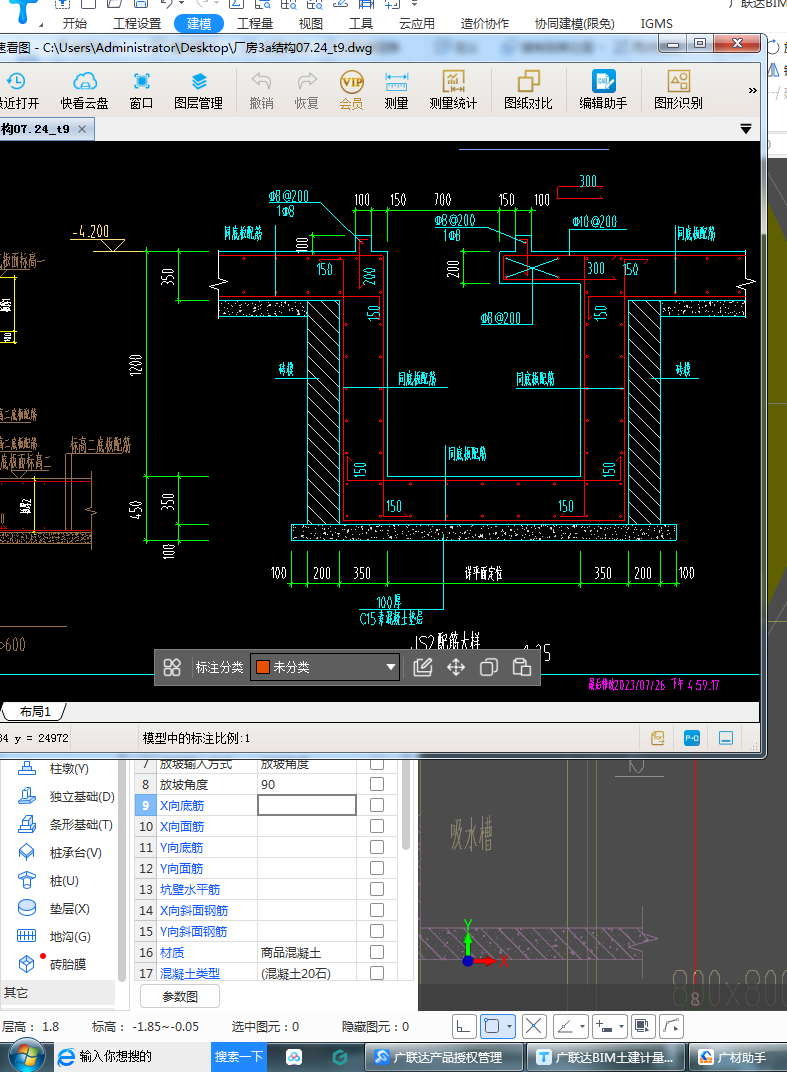
Task: Open the plus-offset tool dropdown arrow
Action: 622,1026
